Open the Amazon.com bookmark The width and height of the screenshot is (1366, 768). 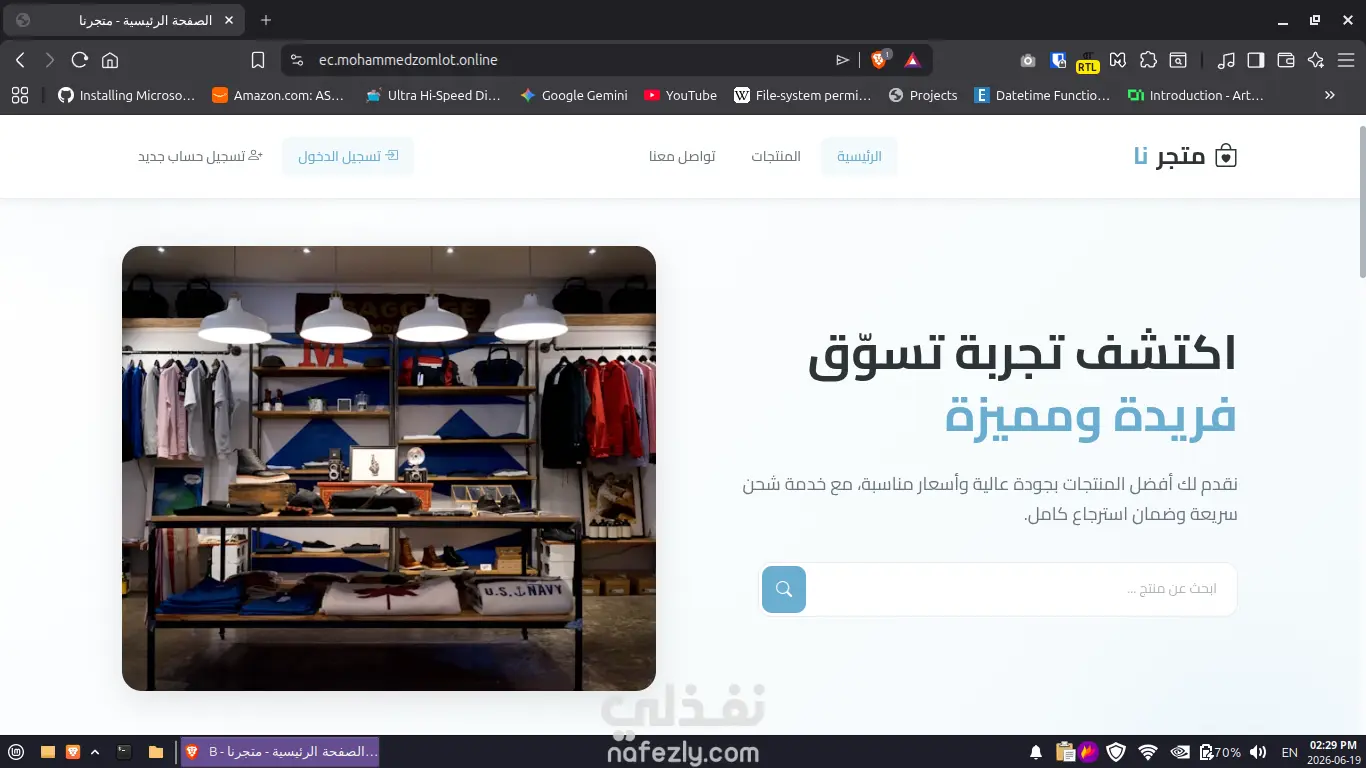(x=278, y=95)
